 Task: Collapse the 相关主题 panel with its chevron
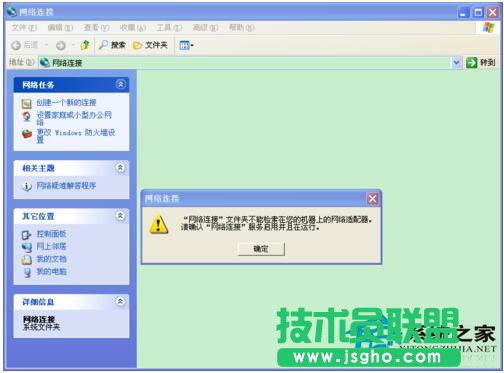tap(120, 167)
